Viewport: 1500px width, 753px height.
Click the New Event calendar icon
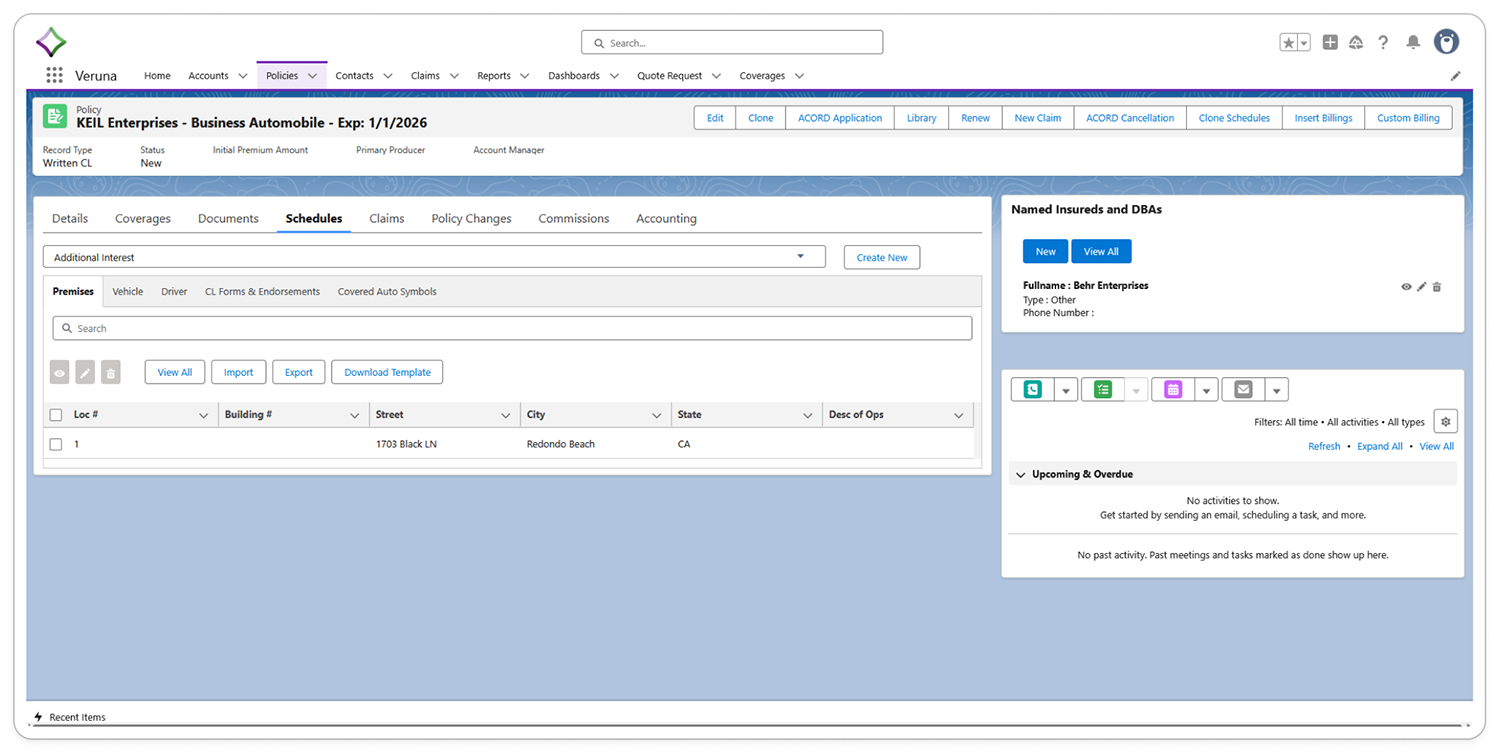1173,390
